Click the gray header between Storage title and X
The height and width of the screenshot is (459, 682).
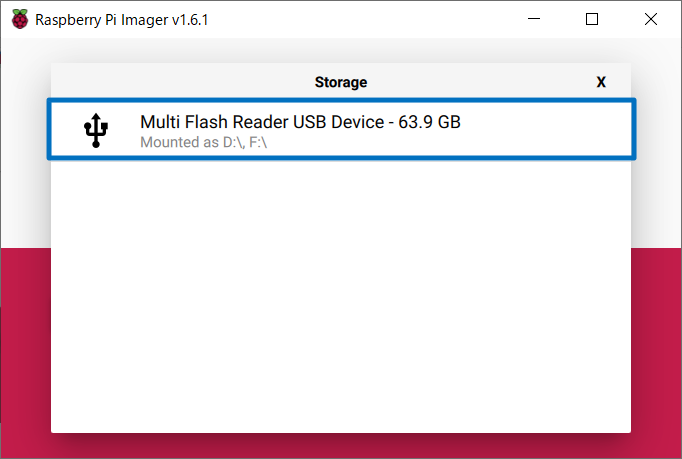click(x=481, y=81)
